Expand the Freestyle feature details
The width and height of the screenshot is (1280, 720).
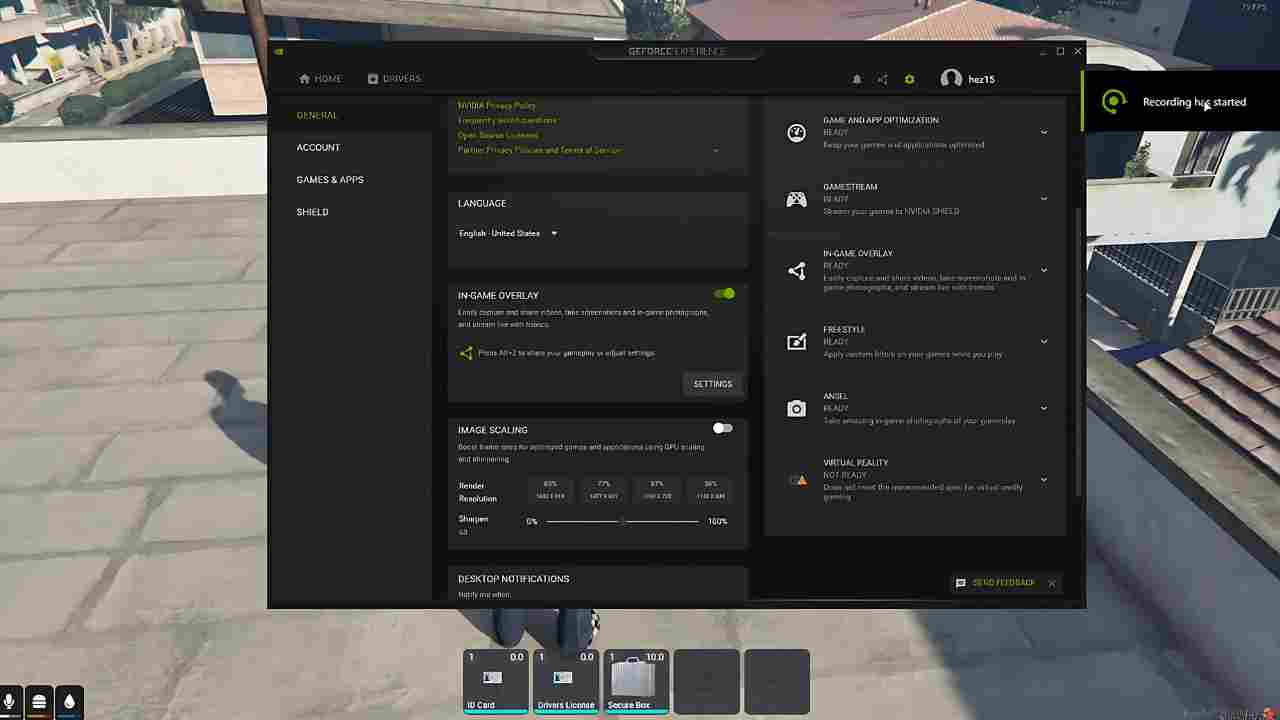click(x=1044, y=342)
